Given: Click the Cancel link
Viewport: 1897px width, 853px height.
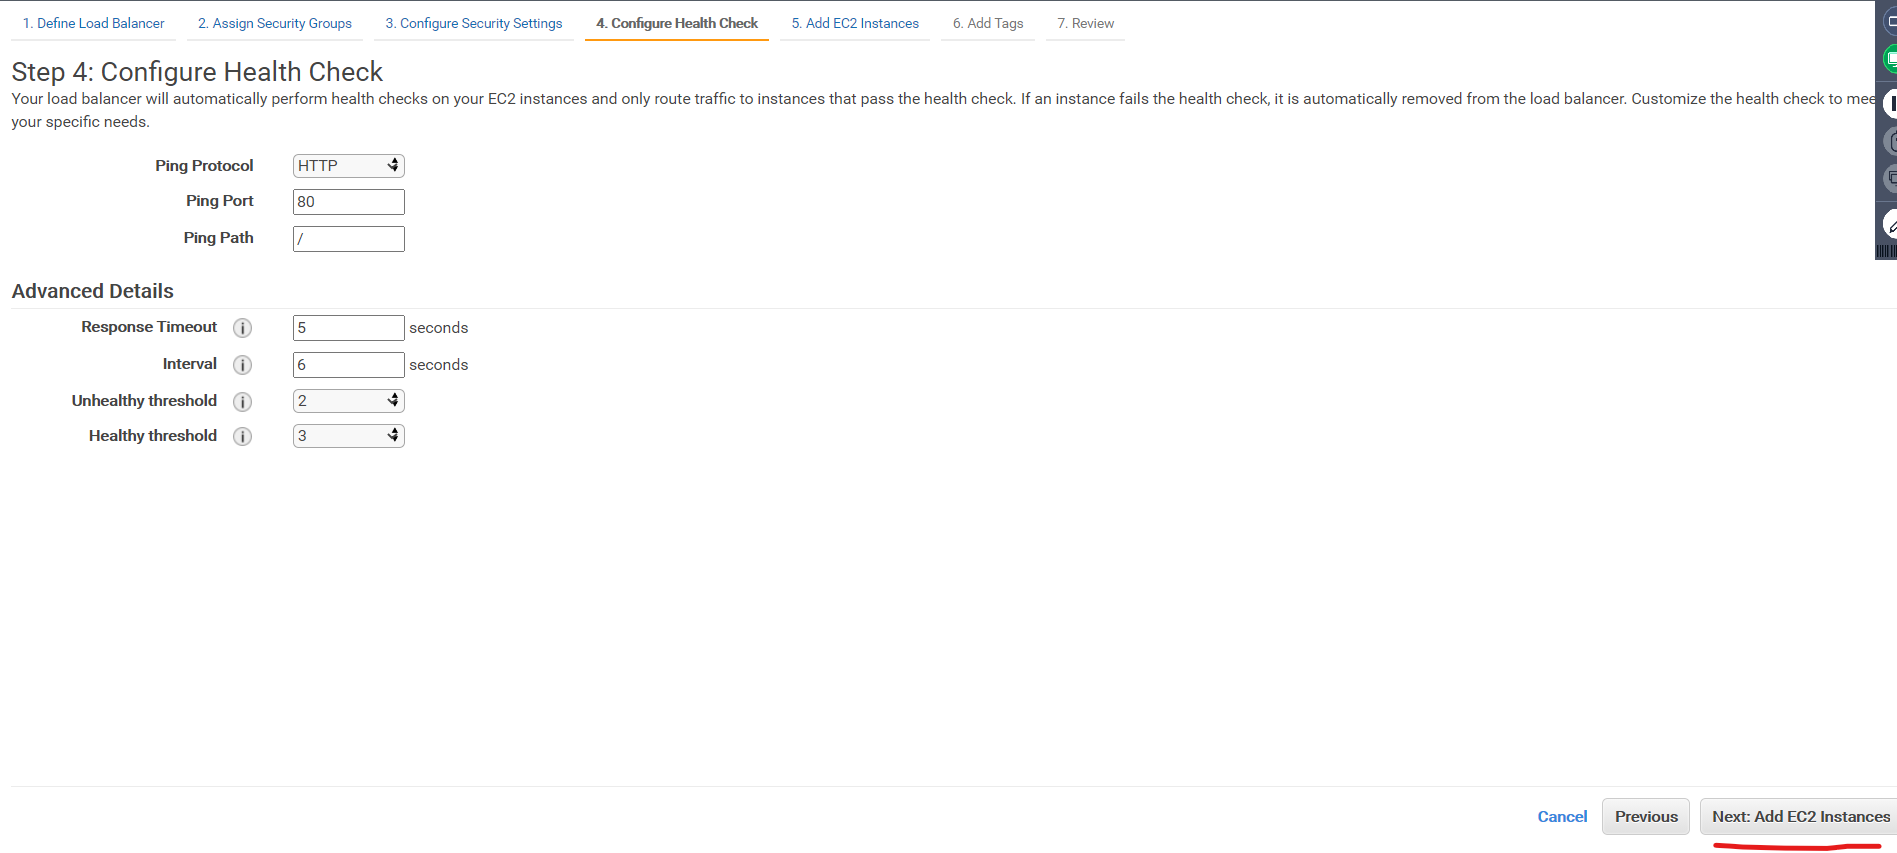Looking at the screenshot, I should click(x=1562, y=817).
